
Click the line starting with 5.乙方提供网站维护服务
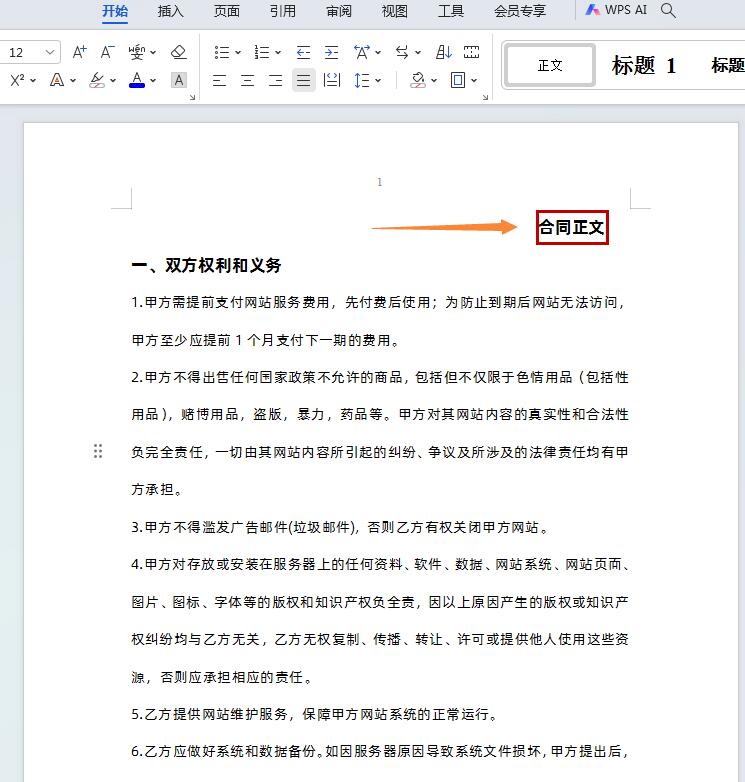point(315,714)
